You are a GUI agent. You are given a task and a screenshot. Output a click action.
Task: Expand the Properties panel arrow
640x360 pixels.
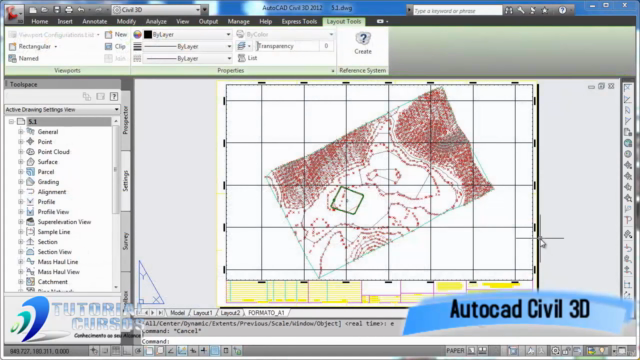coord(333,71)
